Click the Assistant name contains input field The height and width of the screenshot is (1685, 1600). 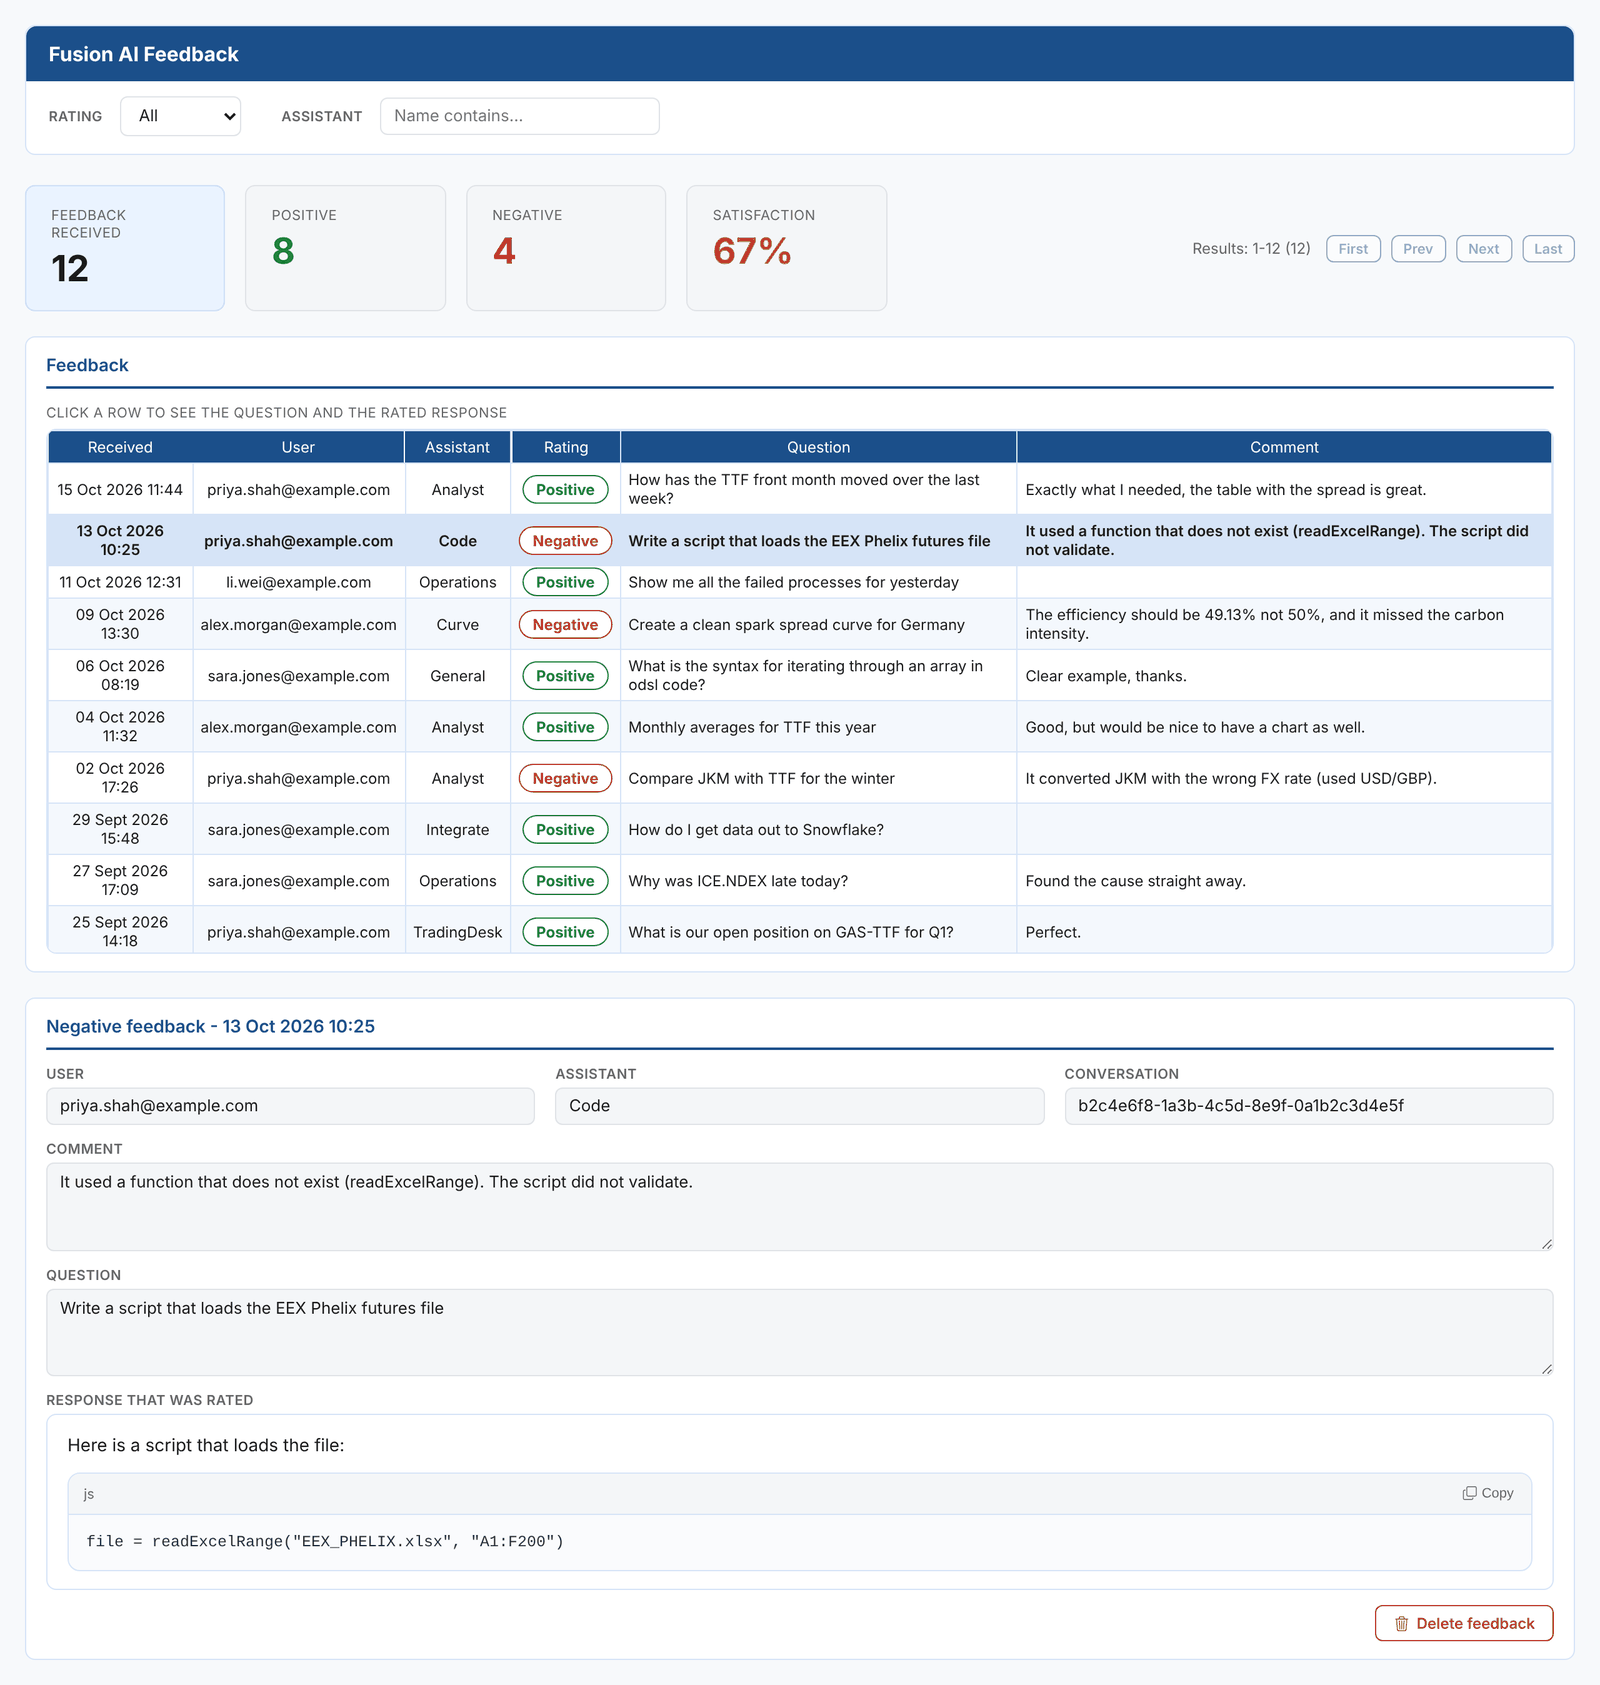(x=519, y=116)
